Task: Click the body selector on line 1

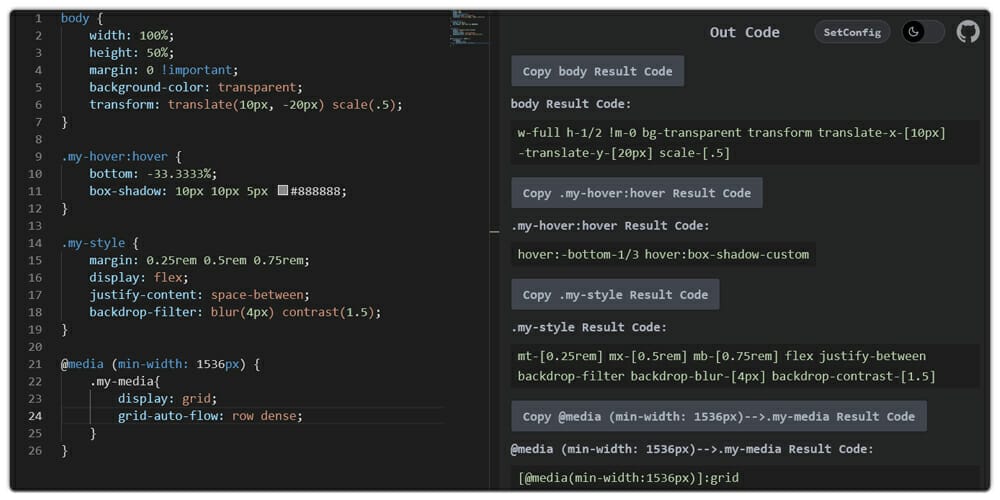Action: 75,18
